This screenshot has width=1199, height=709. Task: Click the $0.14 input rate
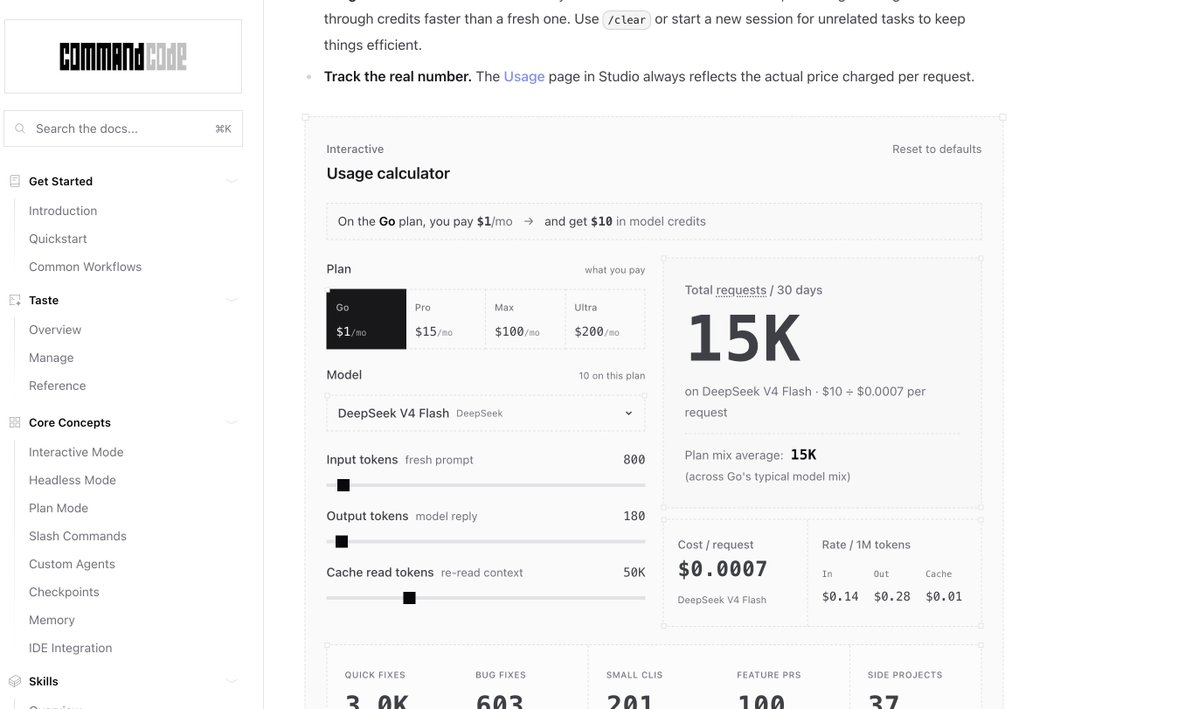point(840,597)
